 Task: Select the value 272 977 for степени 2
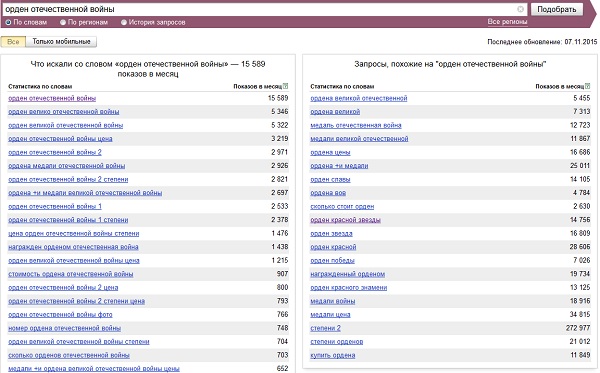578,328
